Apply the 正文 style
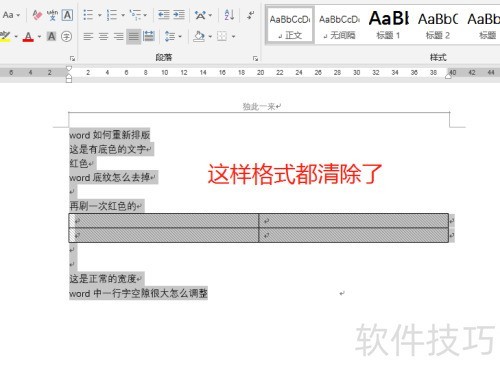 click(x=290, y=25)
